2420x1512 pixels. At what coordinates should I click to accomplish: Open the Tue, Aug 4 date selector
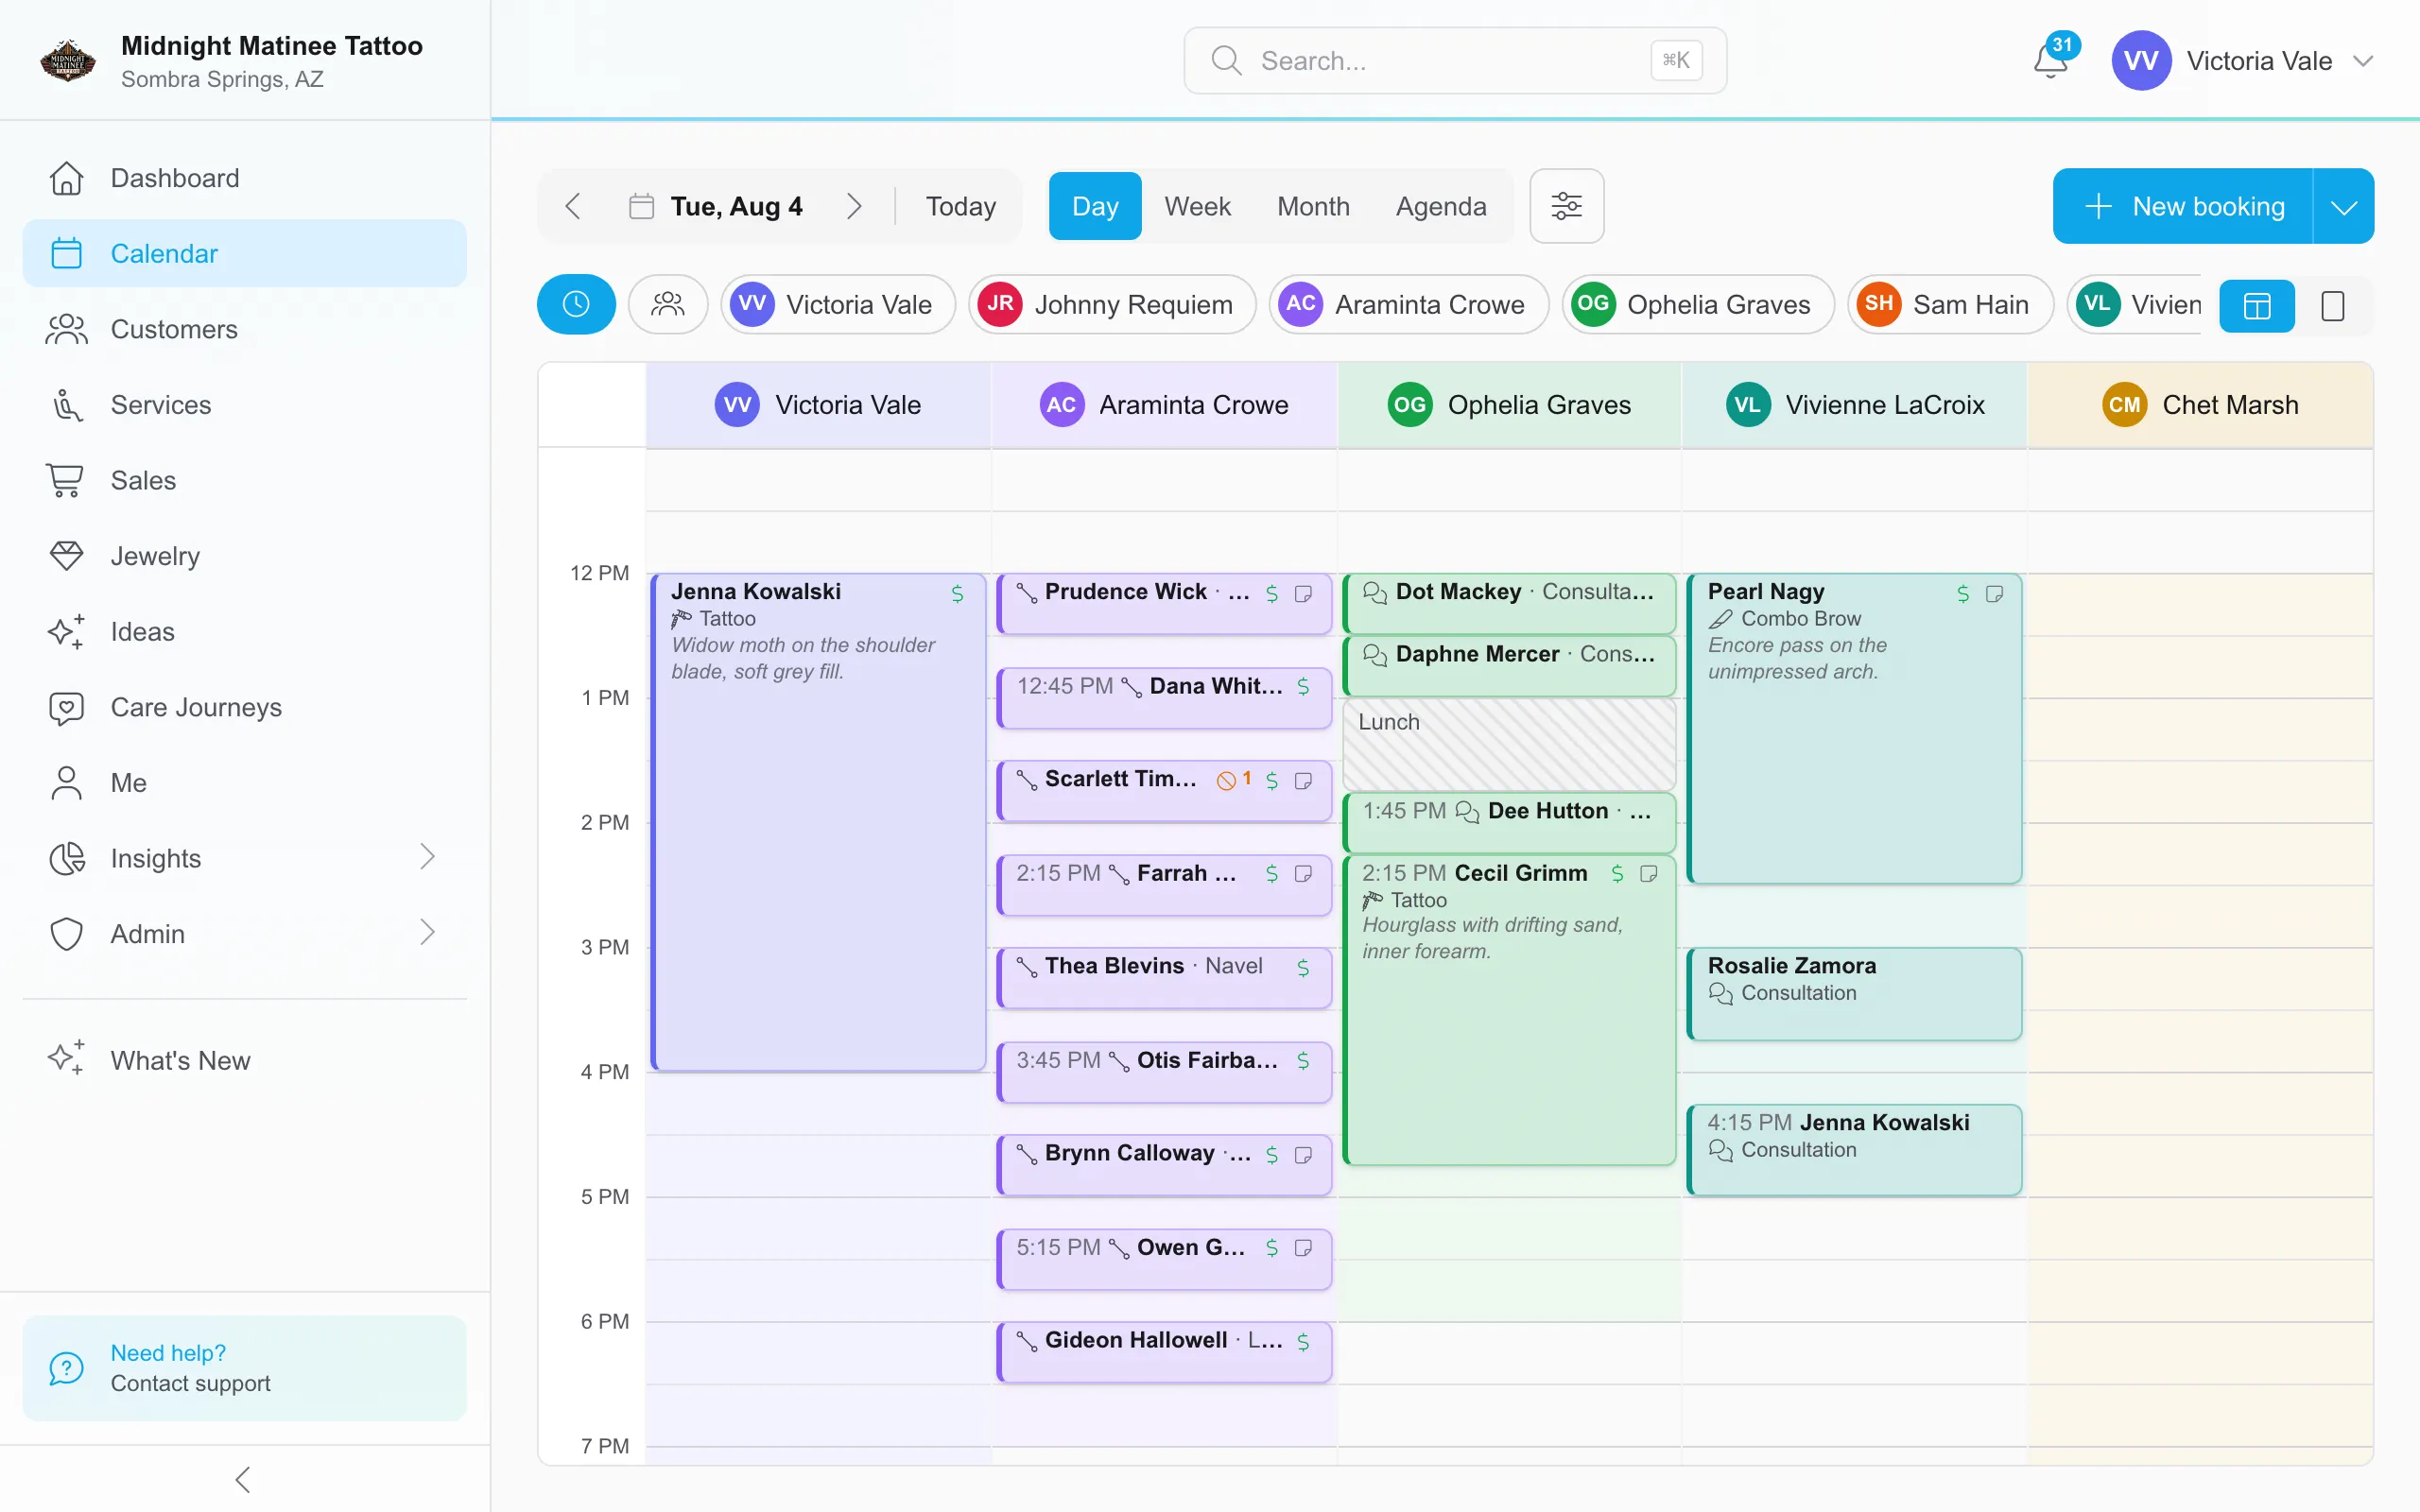(716, 206)
